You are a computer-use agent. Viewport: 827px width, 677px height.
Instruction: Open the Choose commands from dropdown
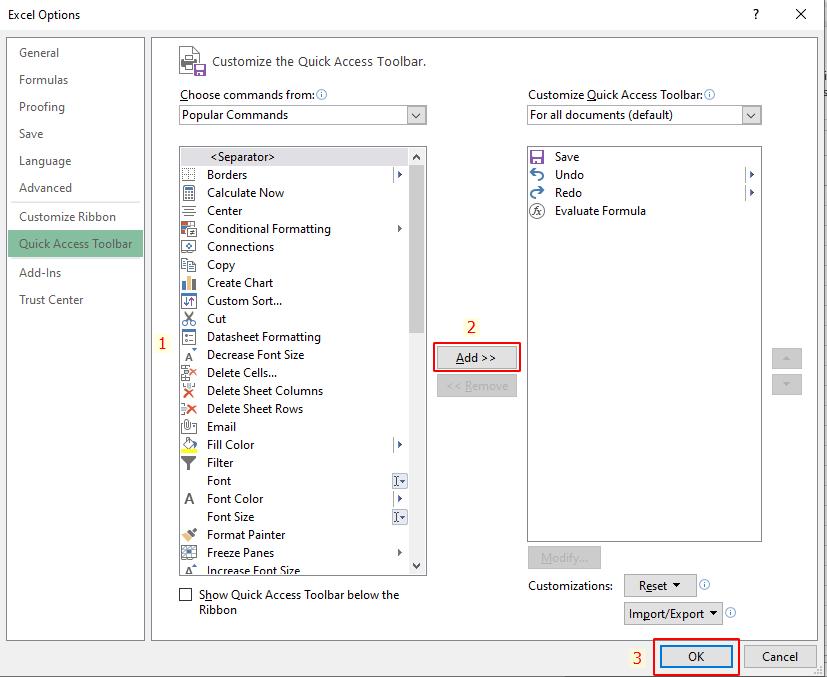417,115
